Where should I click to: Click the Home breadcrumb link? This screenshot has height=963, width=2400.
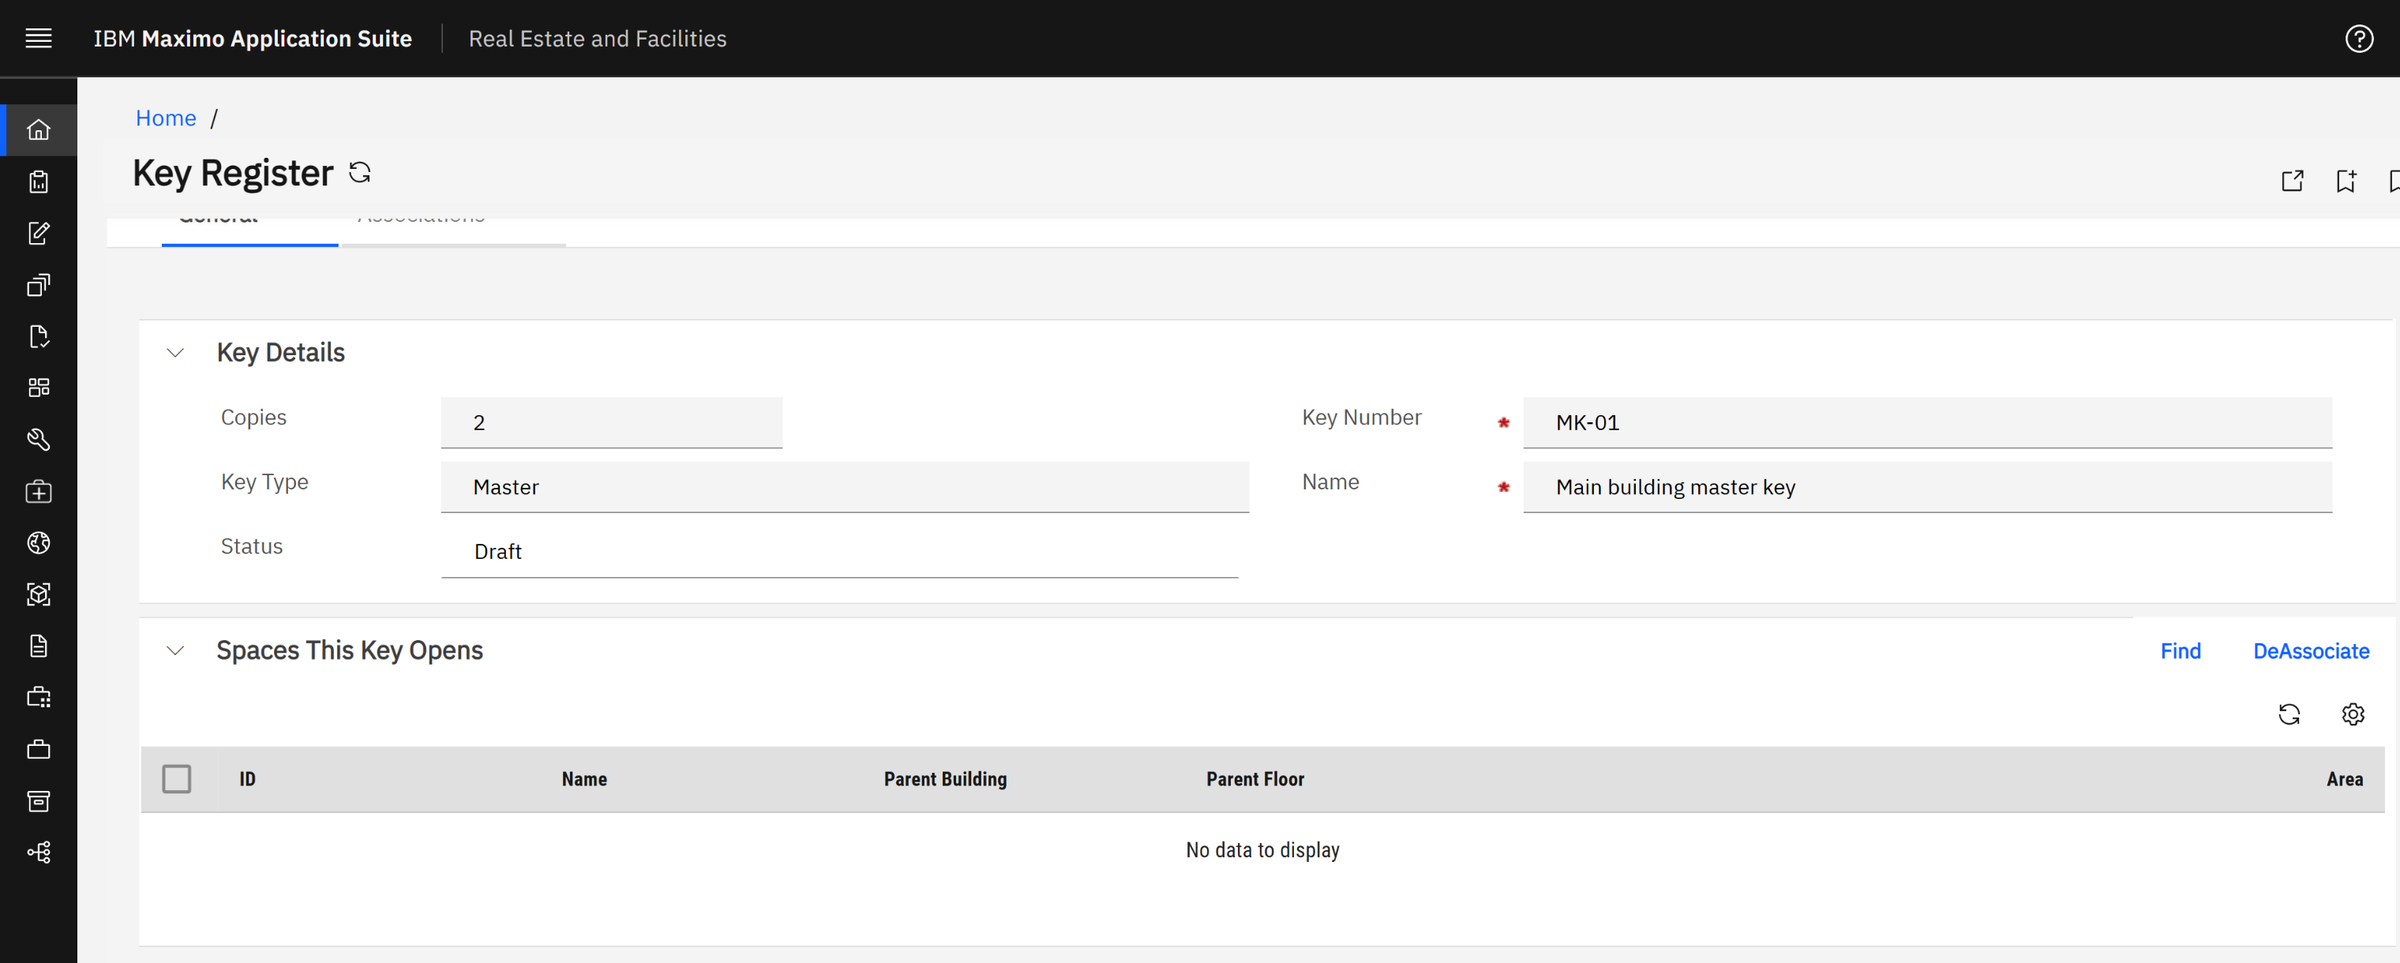point(166,118)
